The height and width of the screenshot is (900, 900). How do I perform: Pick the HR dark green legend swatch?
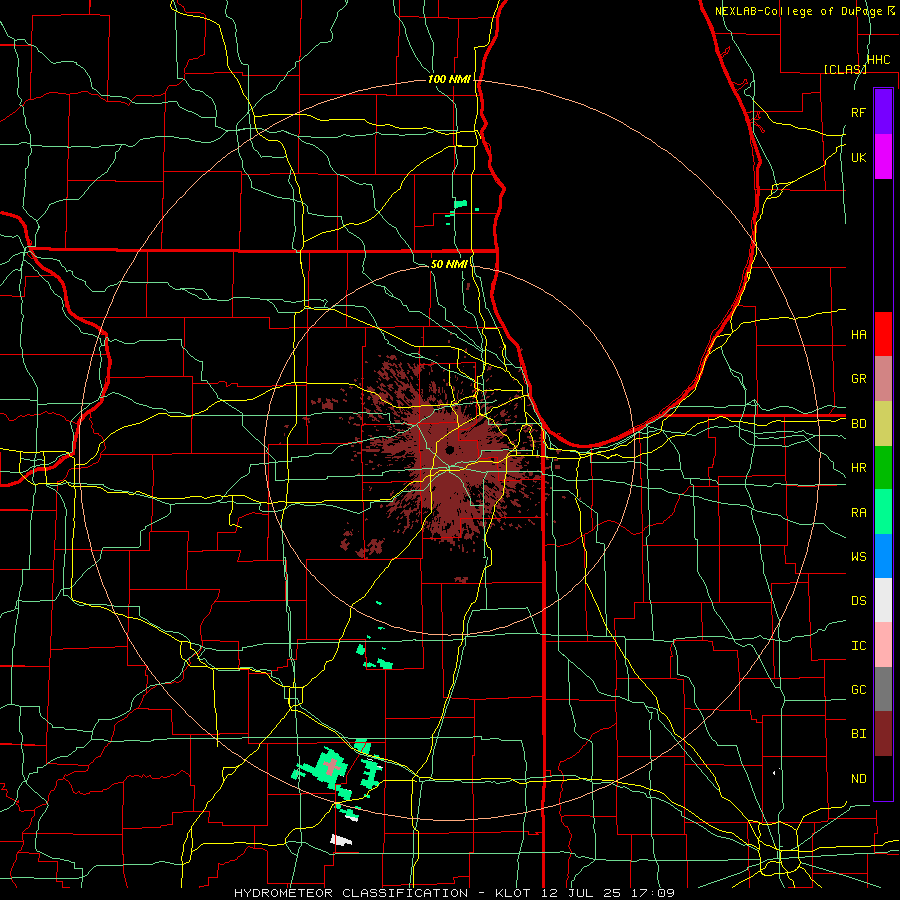pyautogui.click(x=883, y=468)
